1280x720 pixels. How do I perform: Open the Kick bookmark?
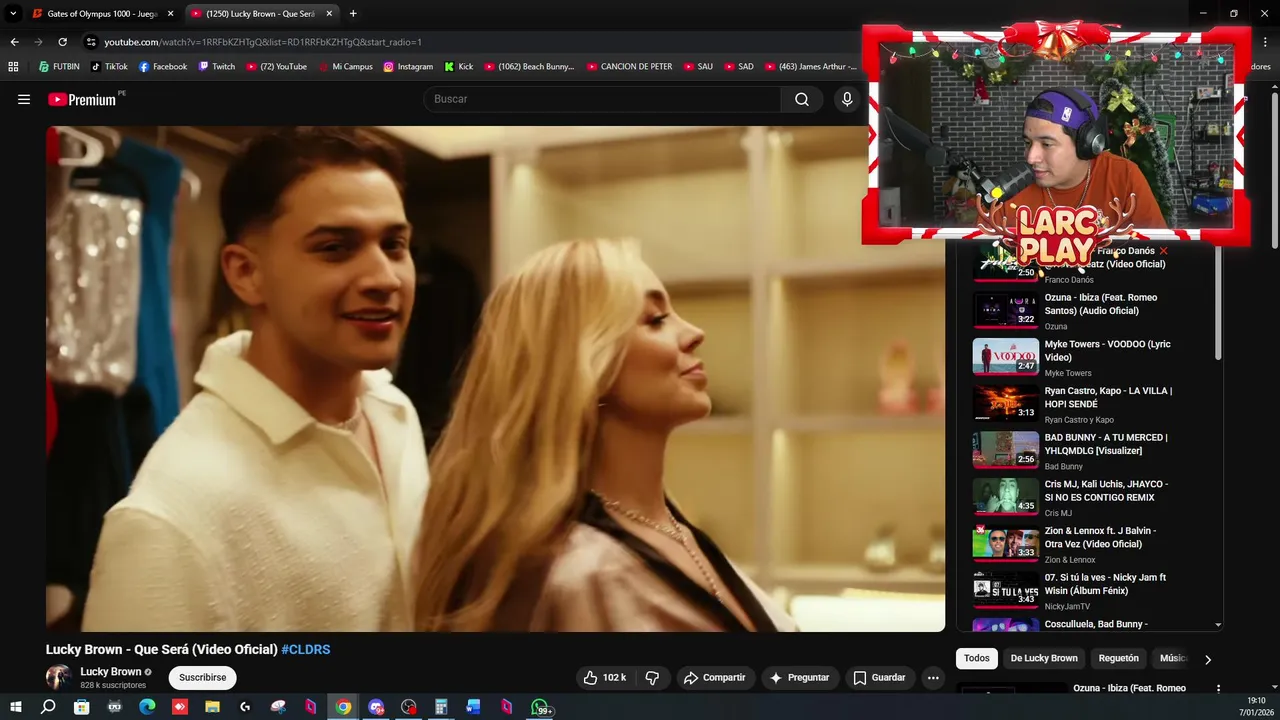click(x=459, y=67)
